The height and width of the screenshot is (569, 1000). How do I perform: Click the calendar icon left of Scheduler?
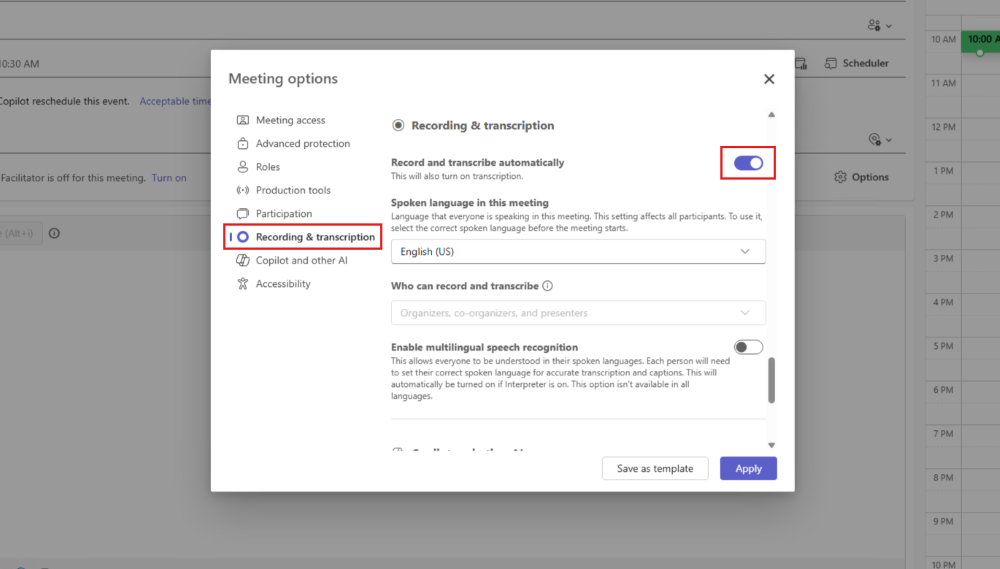[x=801, y=63]
